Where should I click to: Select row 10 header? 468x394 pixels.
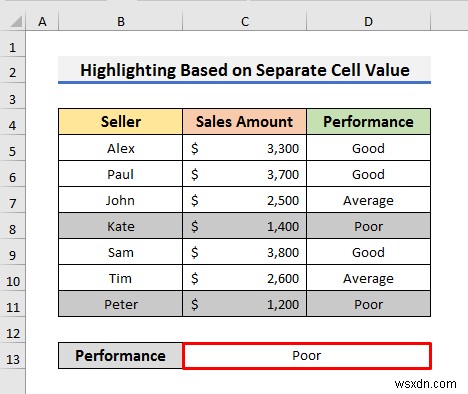coord(12,278)
